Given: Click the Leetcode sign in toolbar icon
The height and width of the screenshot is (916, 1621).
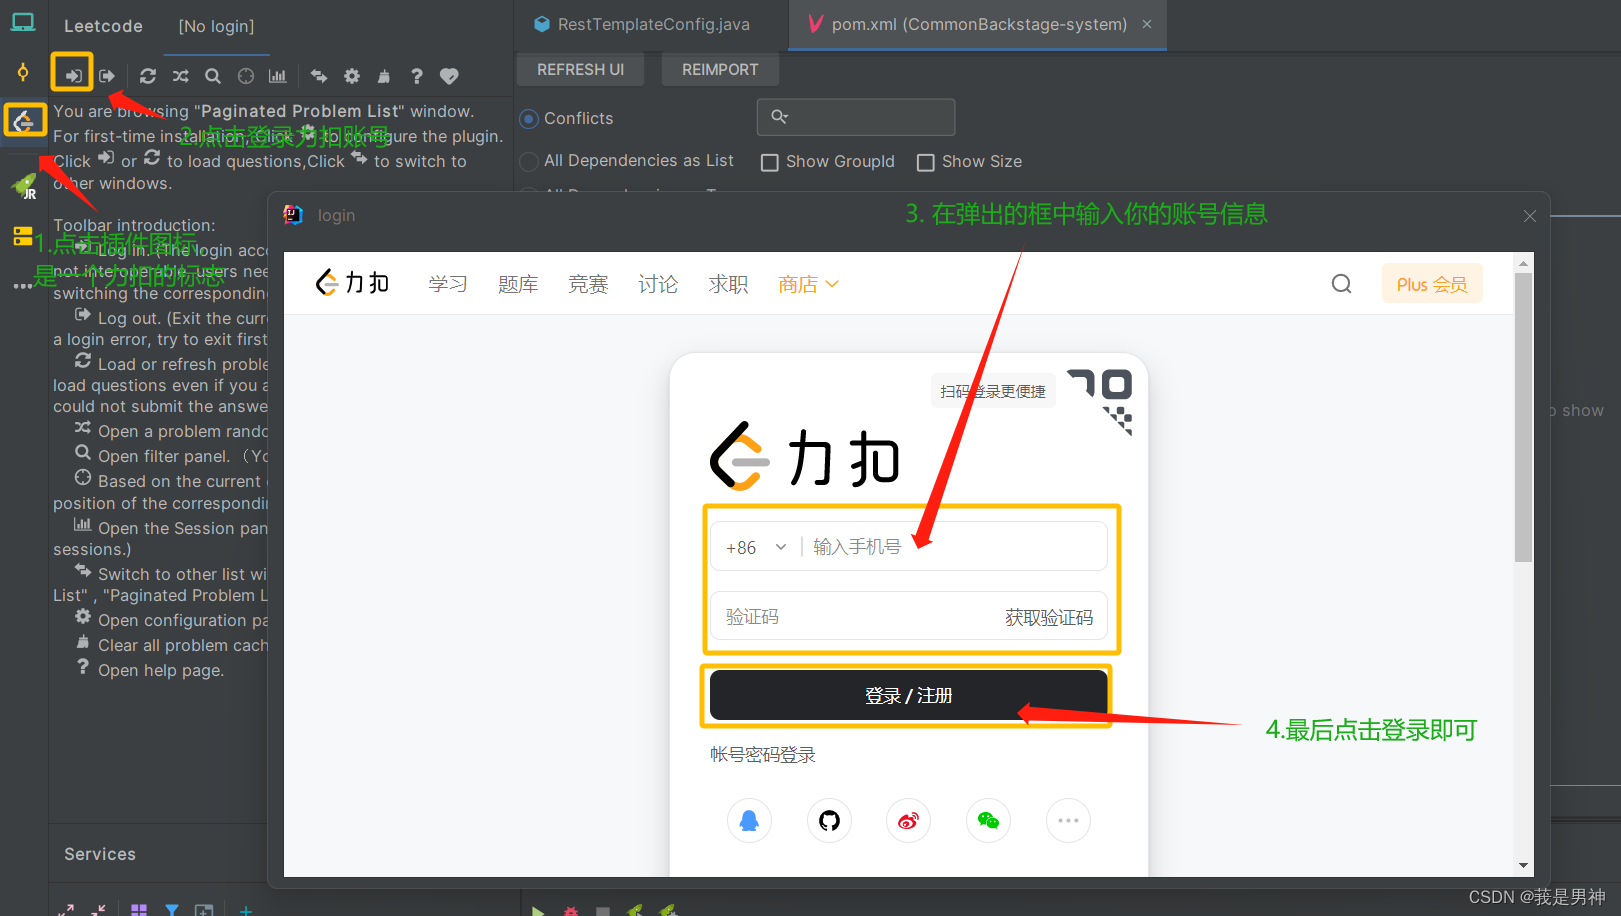Looking at the screenshot, I should (x=73, y=75).
